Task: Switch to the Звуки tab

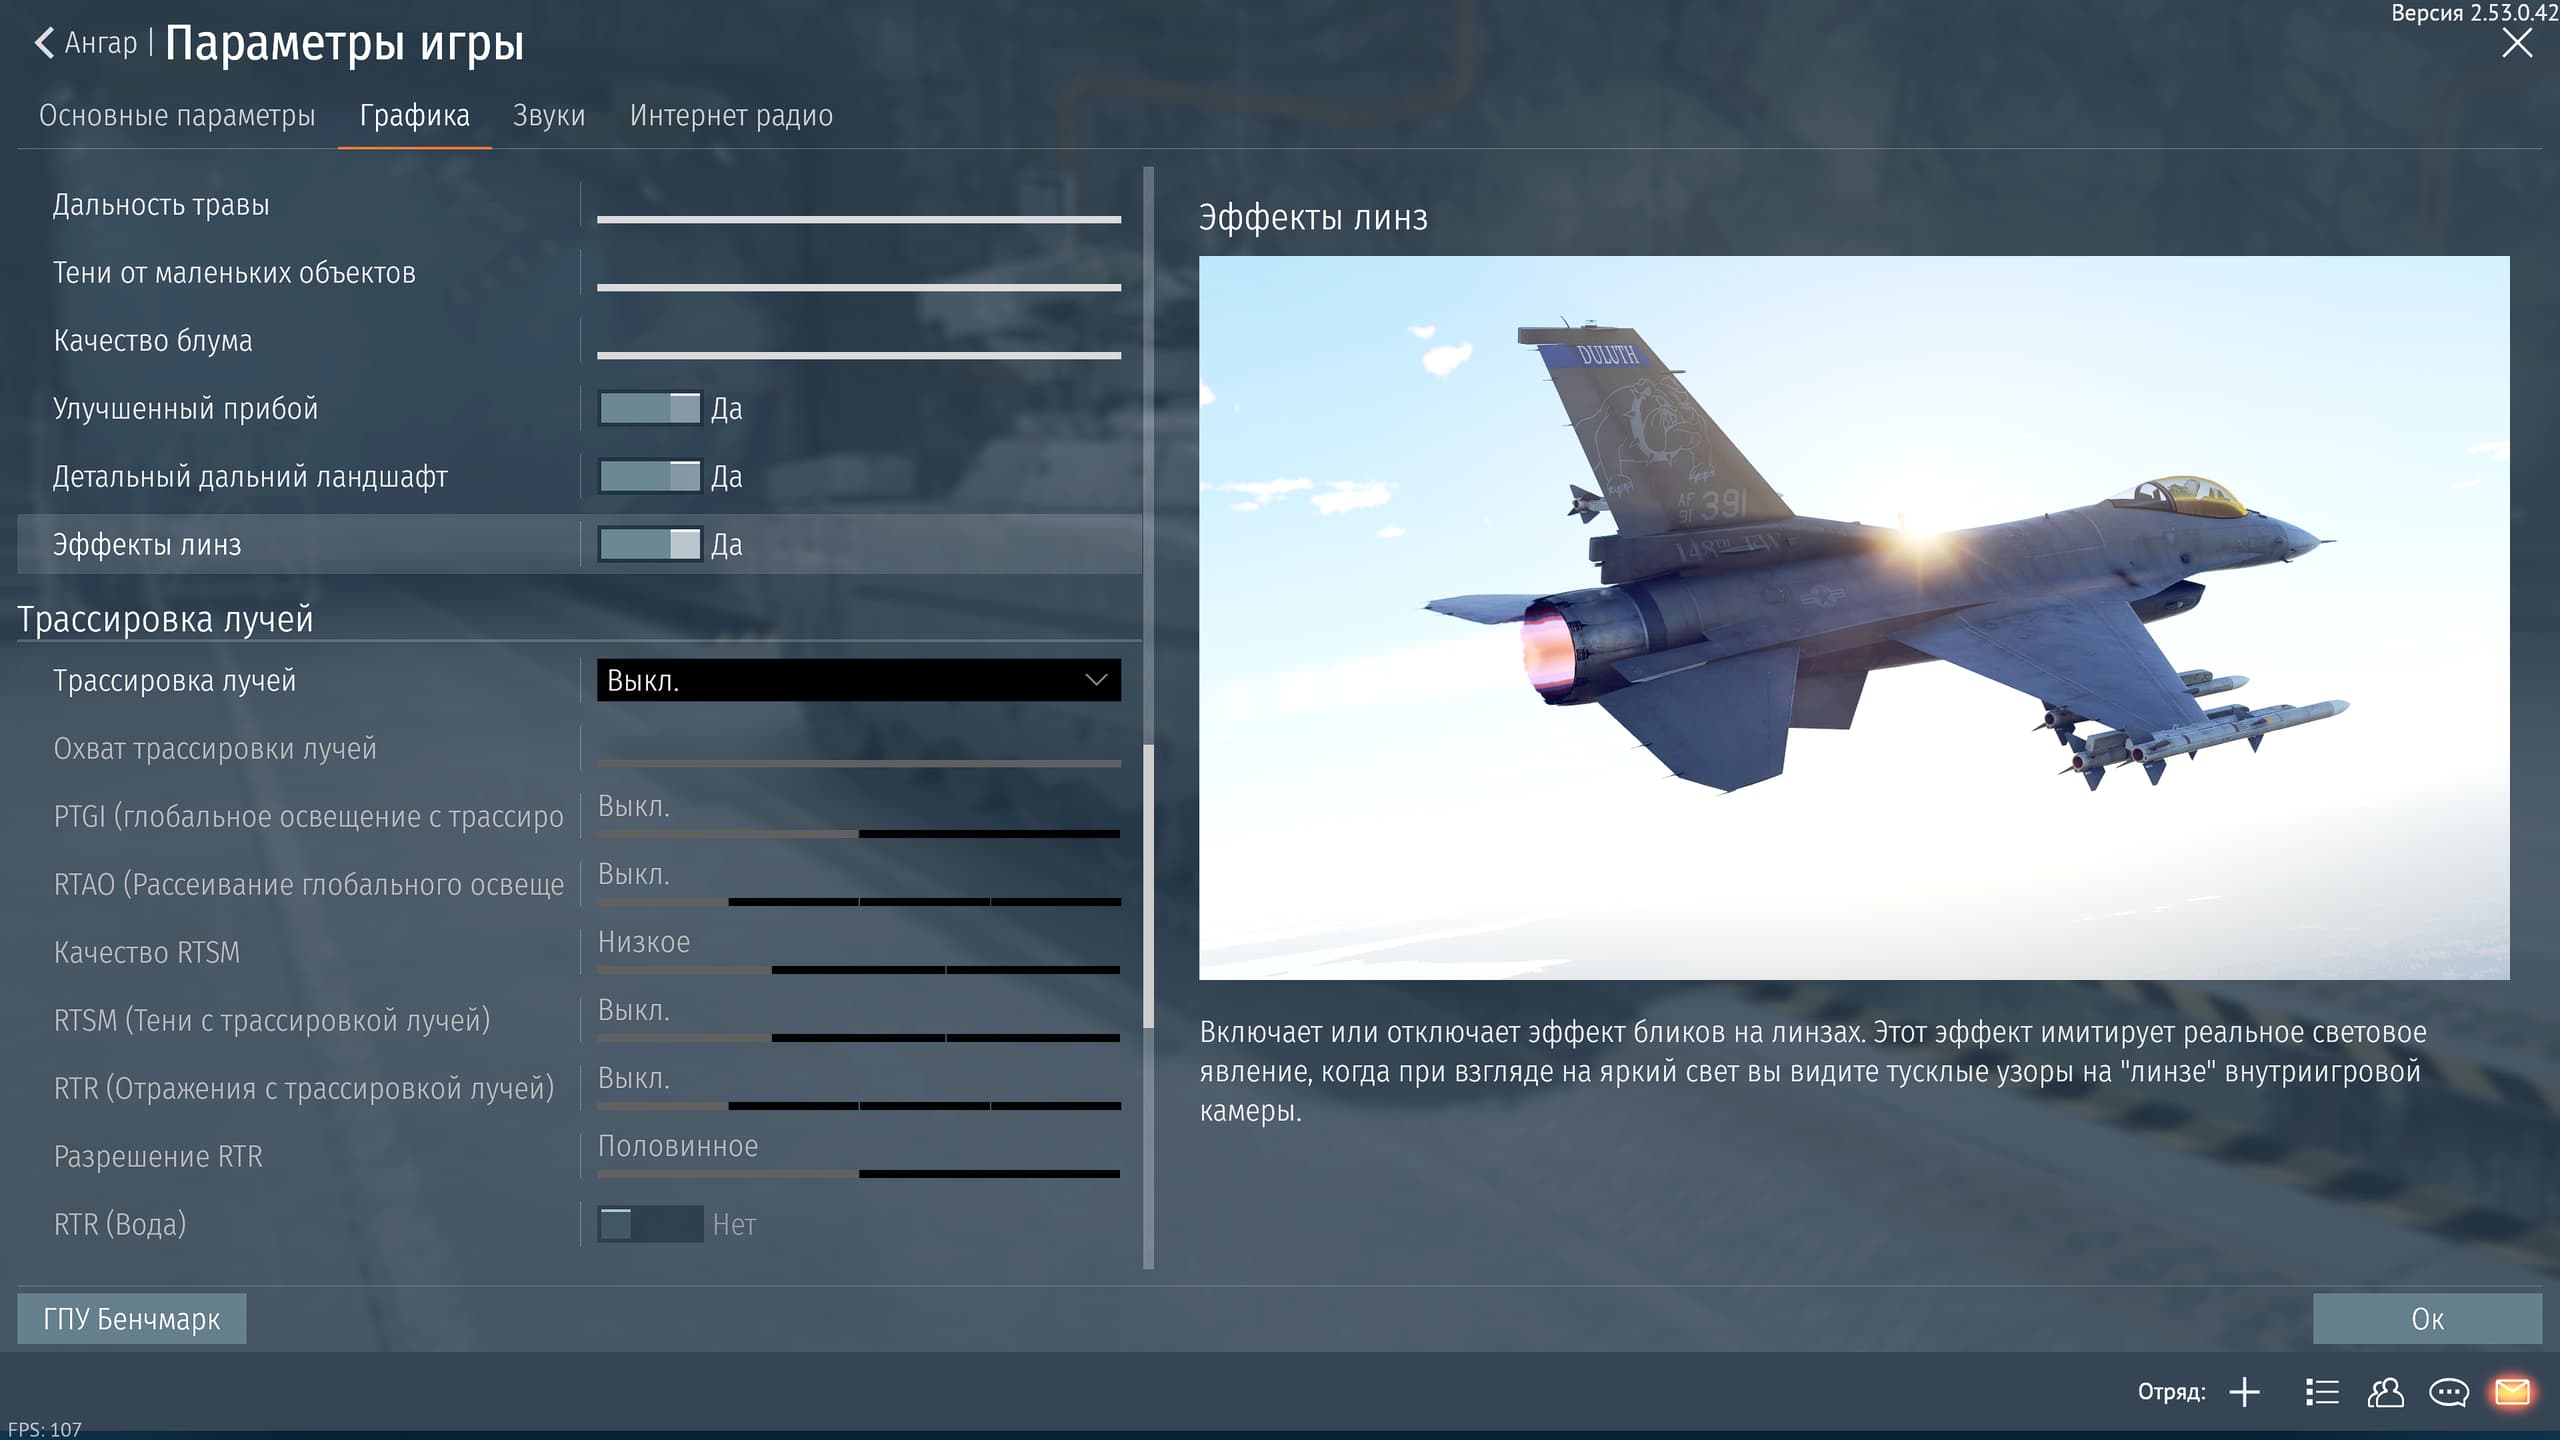Action: [548, 116]
